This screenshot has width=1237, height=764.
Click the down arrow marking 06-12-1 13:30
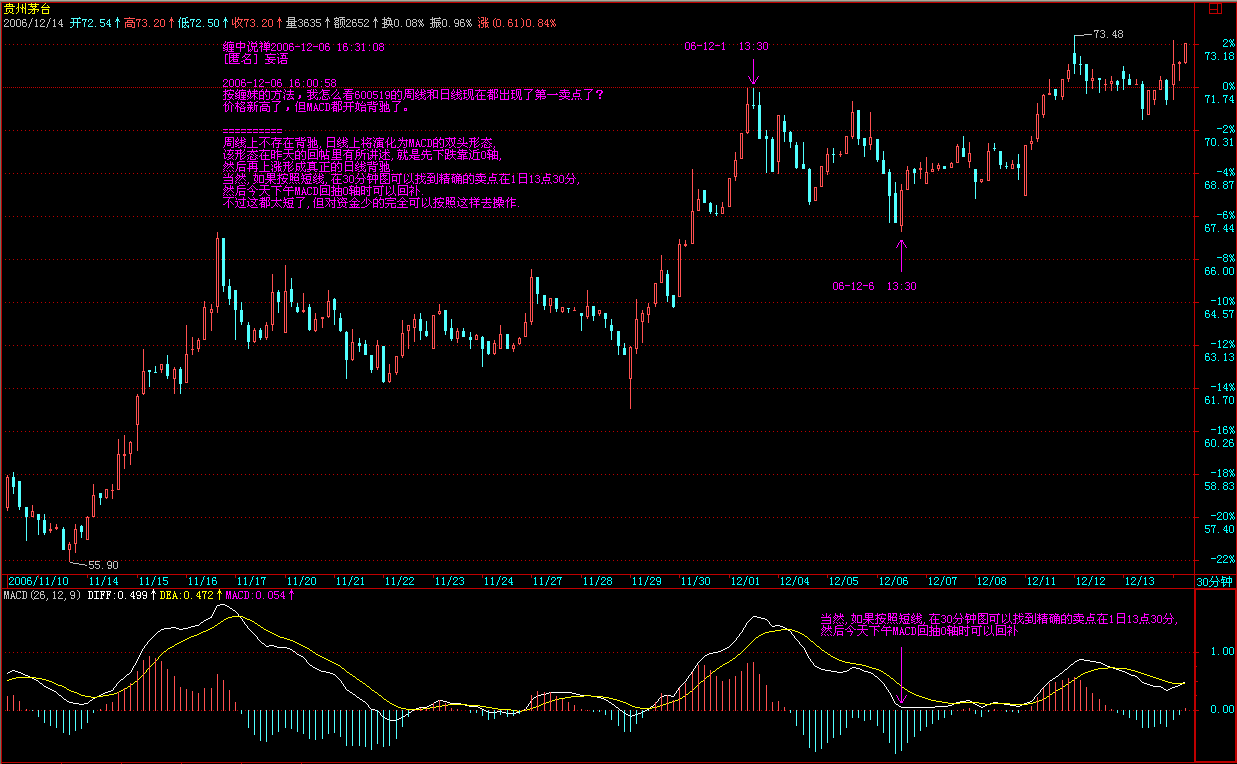click(753, 72)
